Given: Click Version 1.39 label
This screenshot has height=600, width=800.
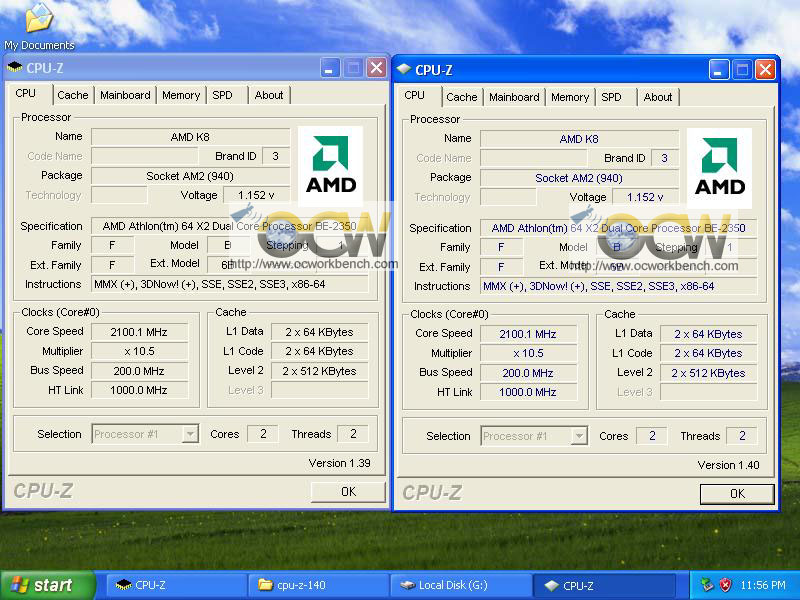Looking at the screenshot, I should coord(339,463).
